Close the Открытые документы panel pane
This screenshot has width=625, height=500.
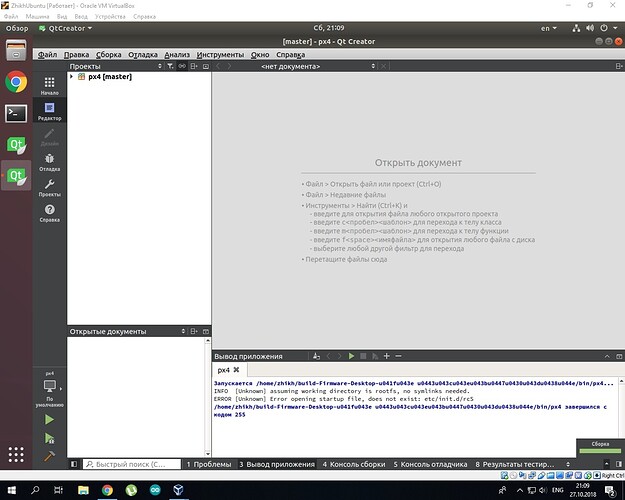click(x=206, y=331)
